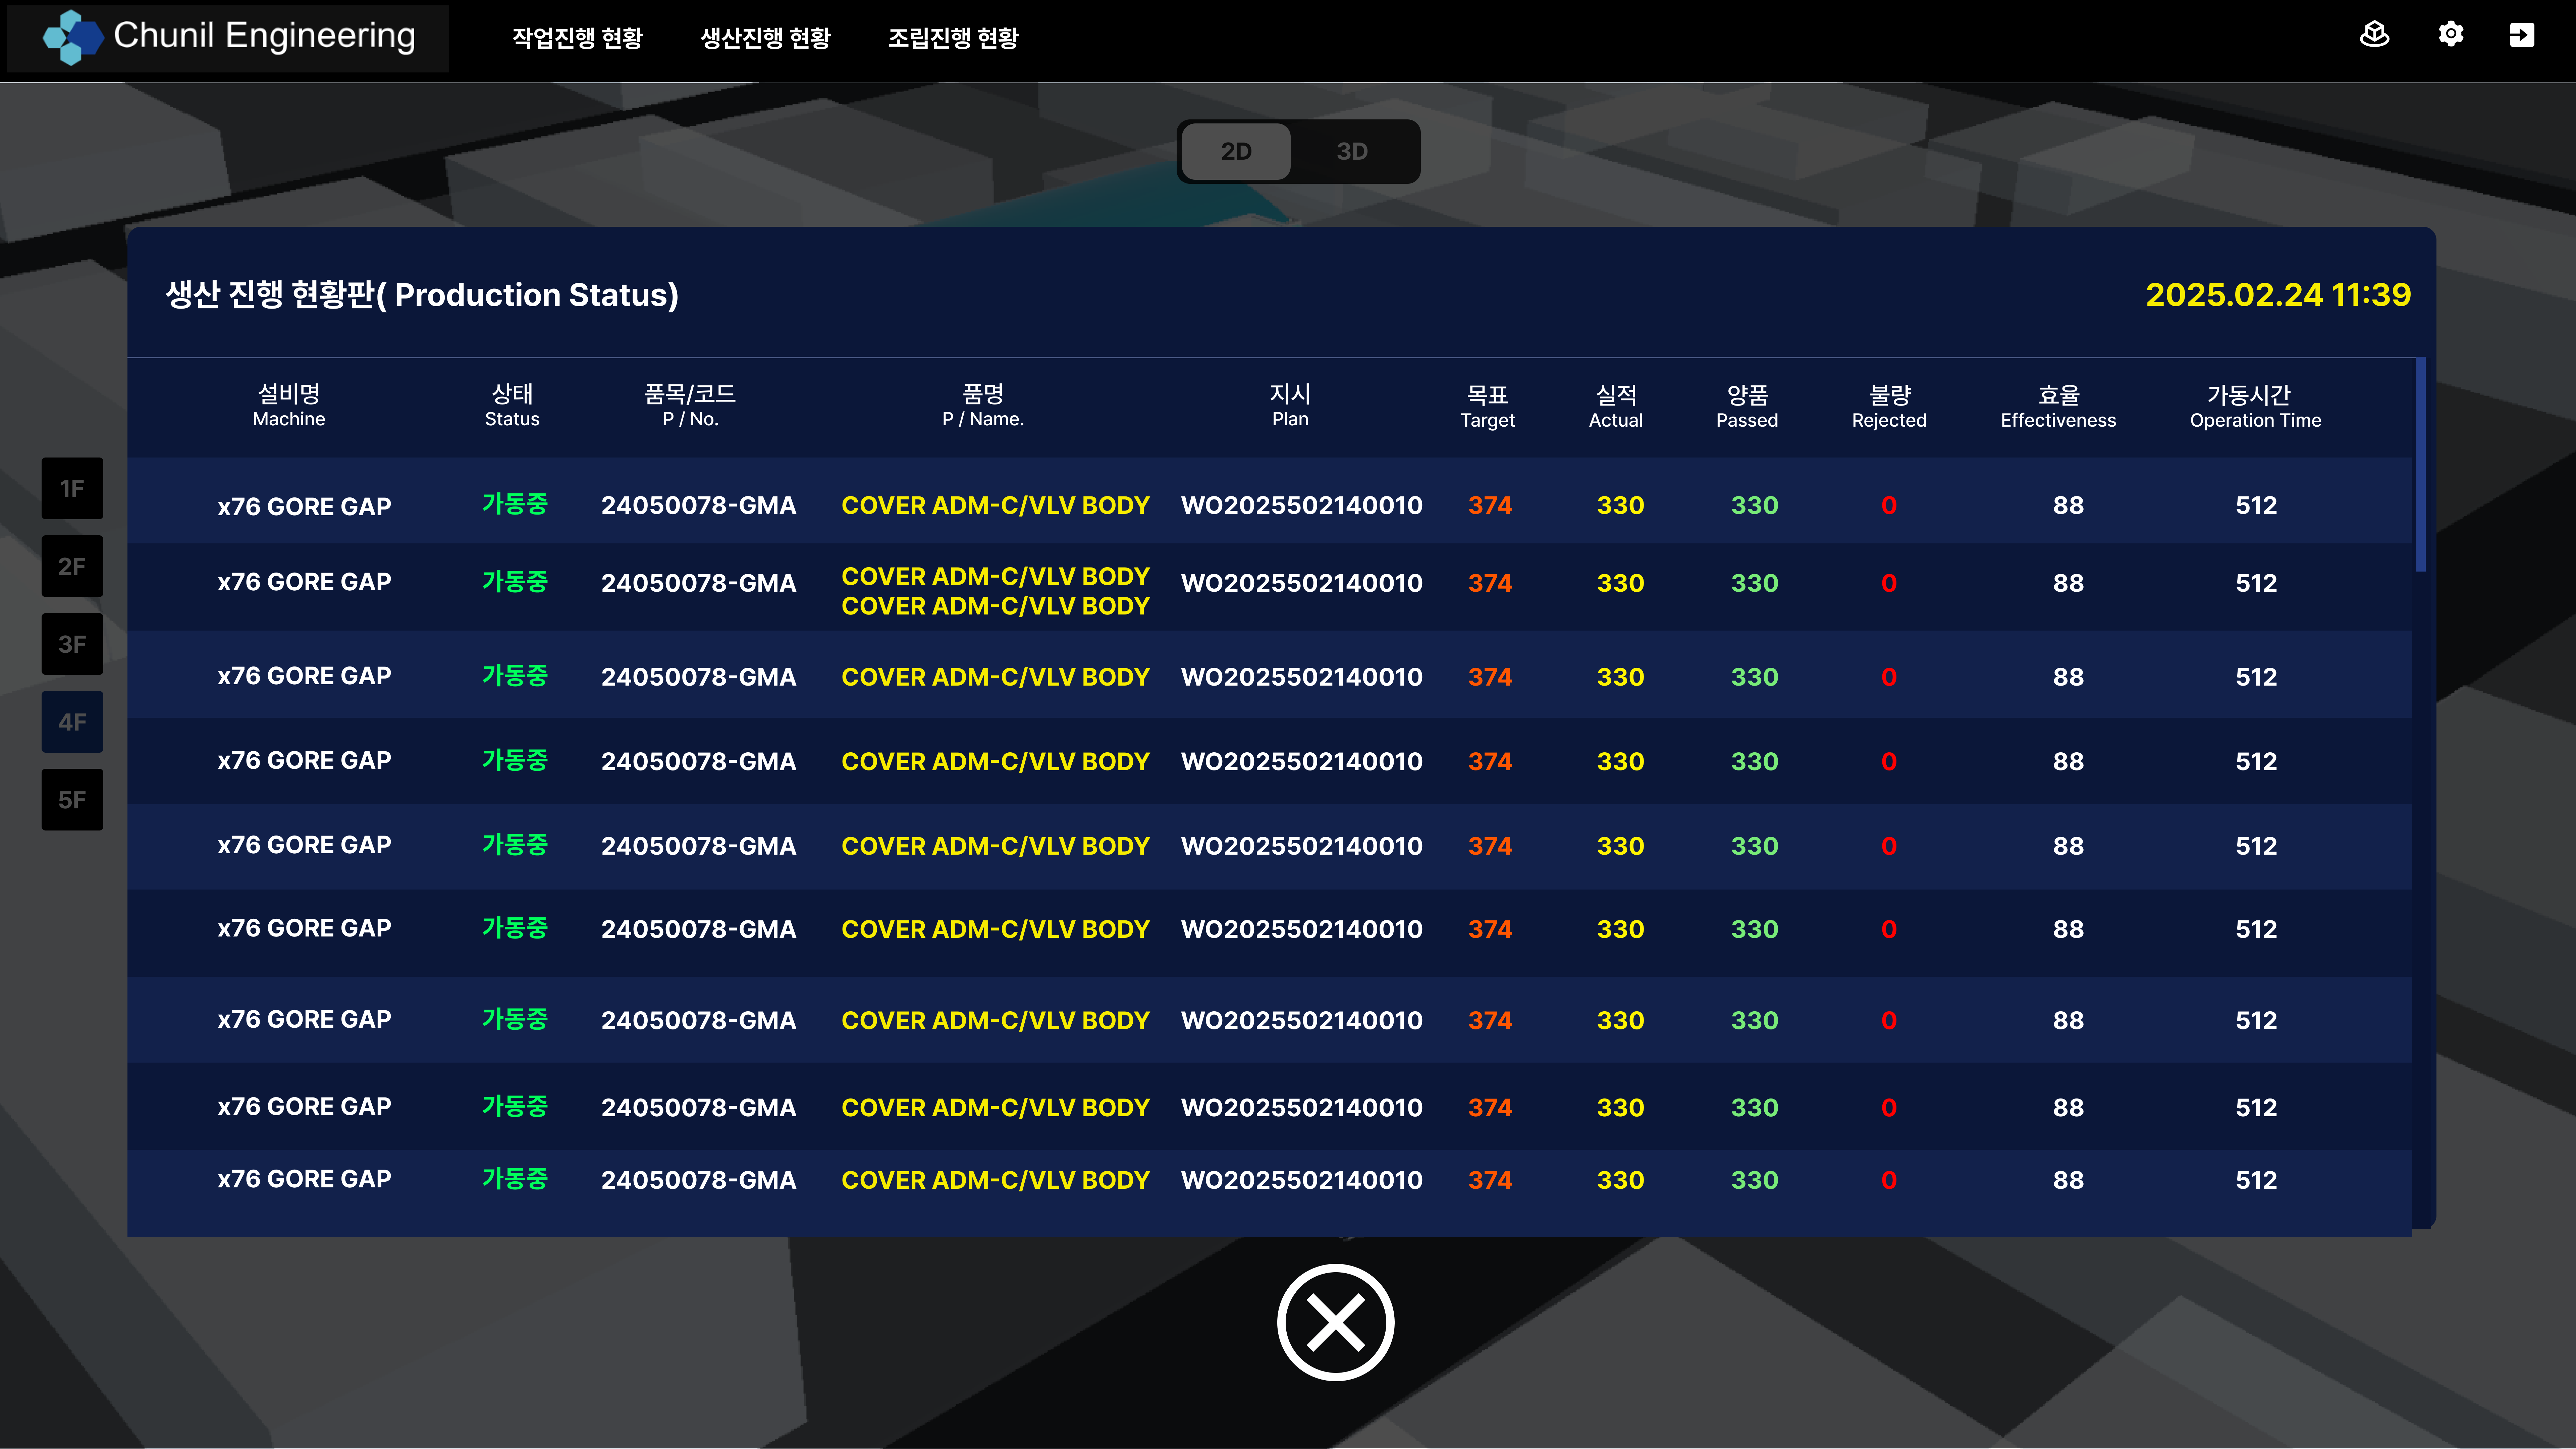Open the 조립진행 현황 menu
Screen dimensions: 2576x1449
click(953, 38)
